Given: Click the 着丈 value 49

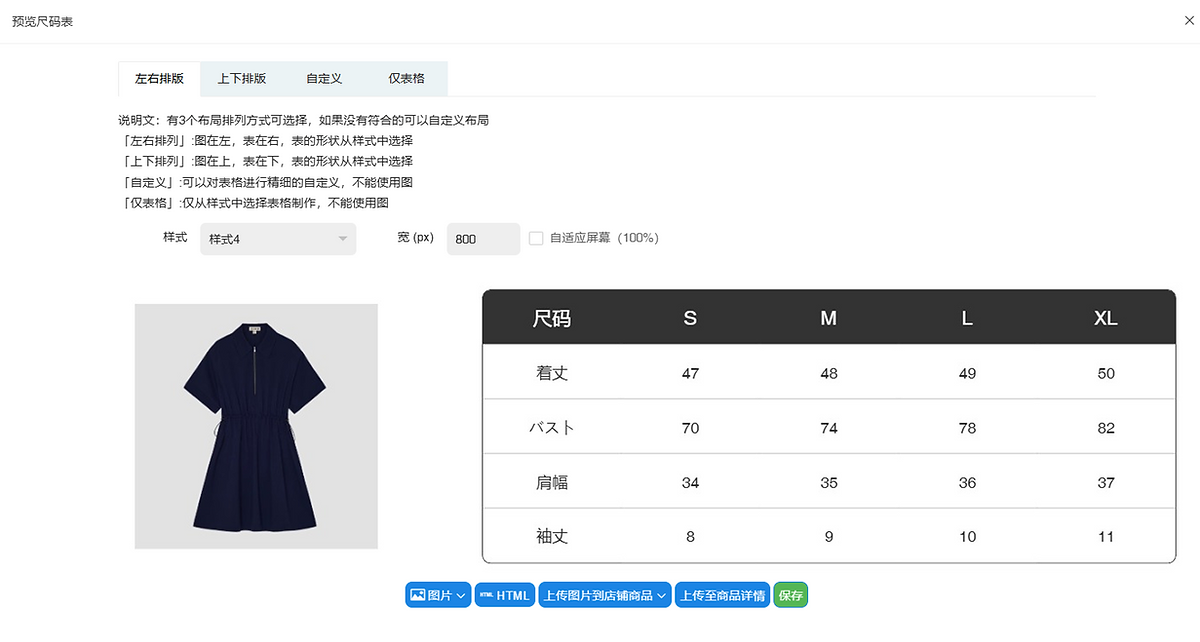Looking at the screenshot, I should point(967,373).
